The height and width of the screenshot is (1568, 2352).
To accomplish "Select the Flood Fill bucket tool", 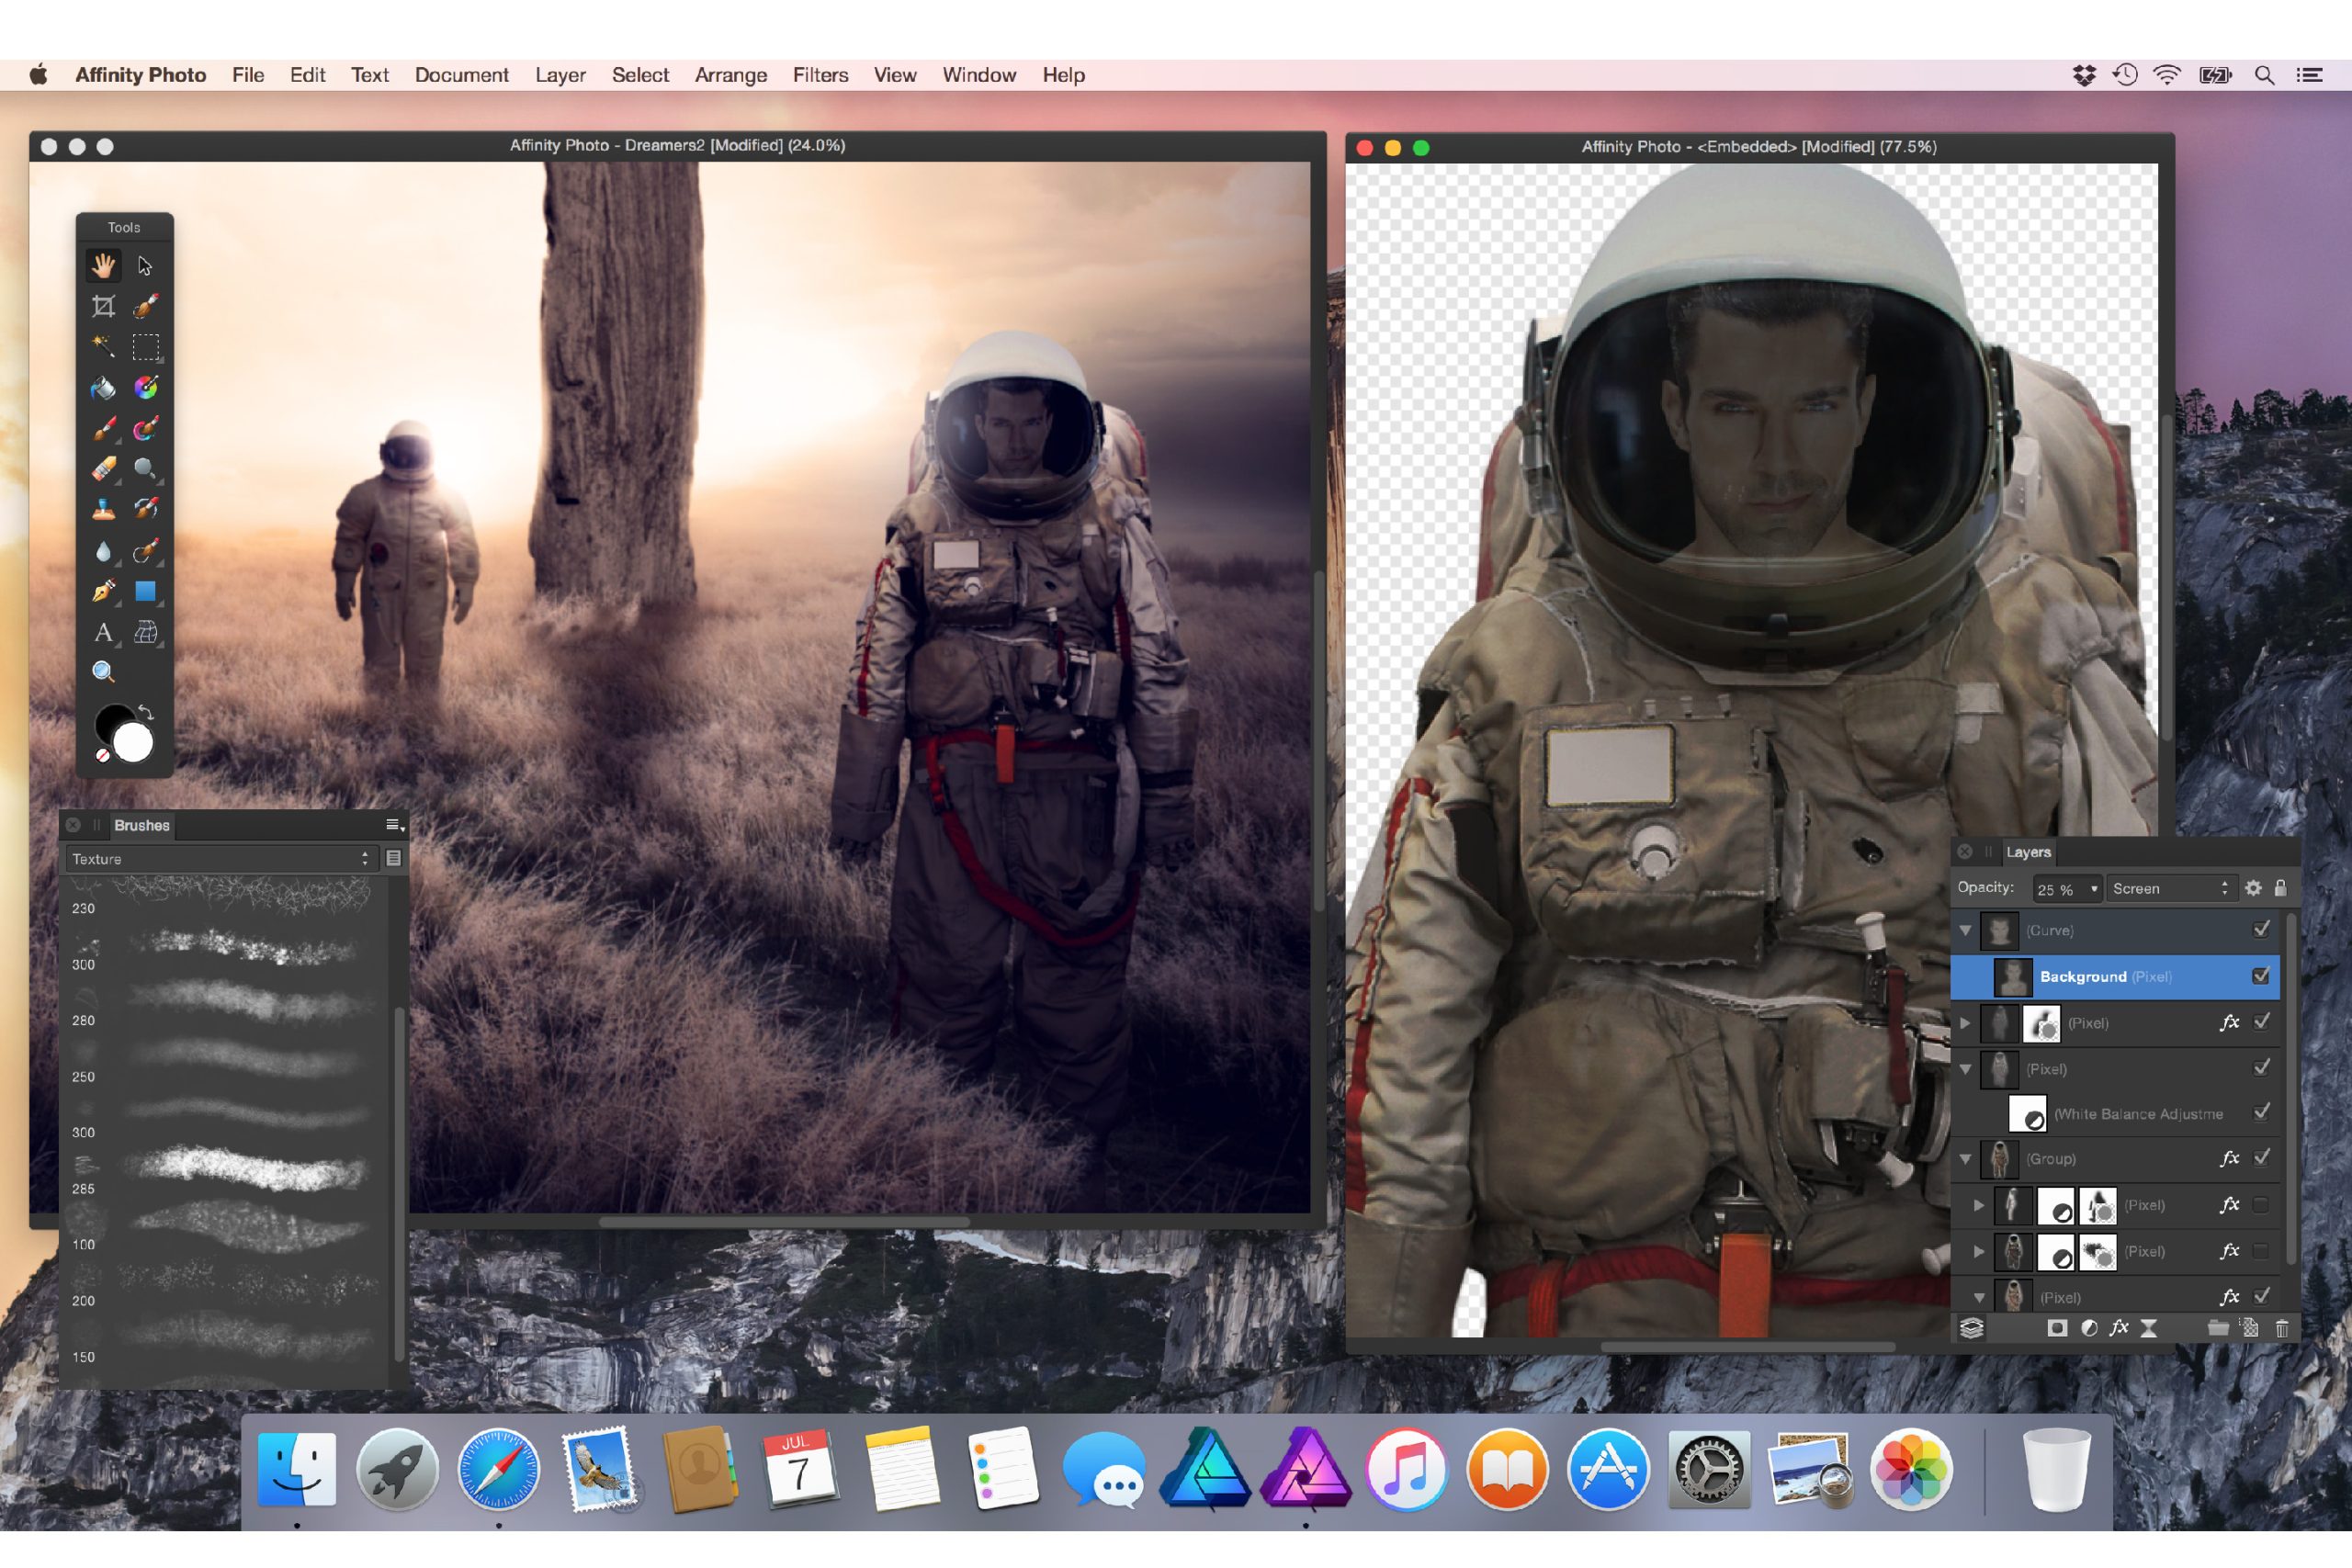I will (103, 388).
